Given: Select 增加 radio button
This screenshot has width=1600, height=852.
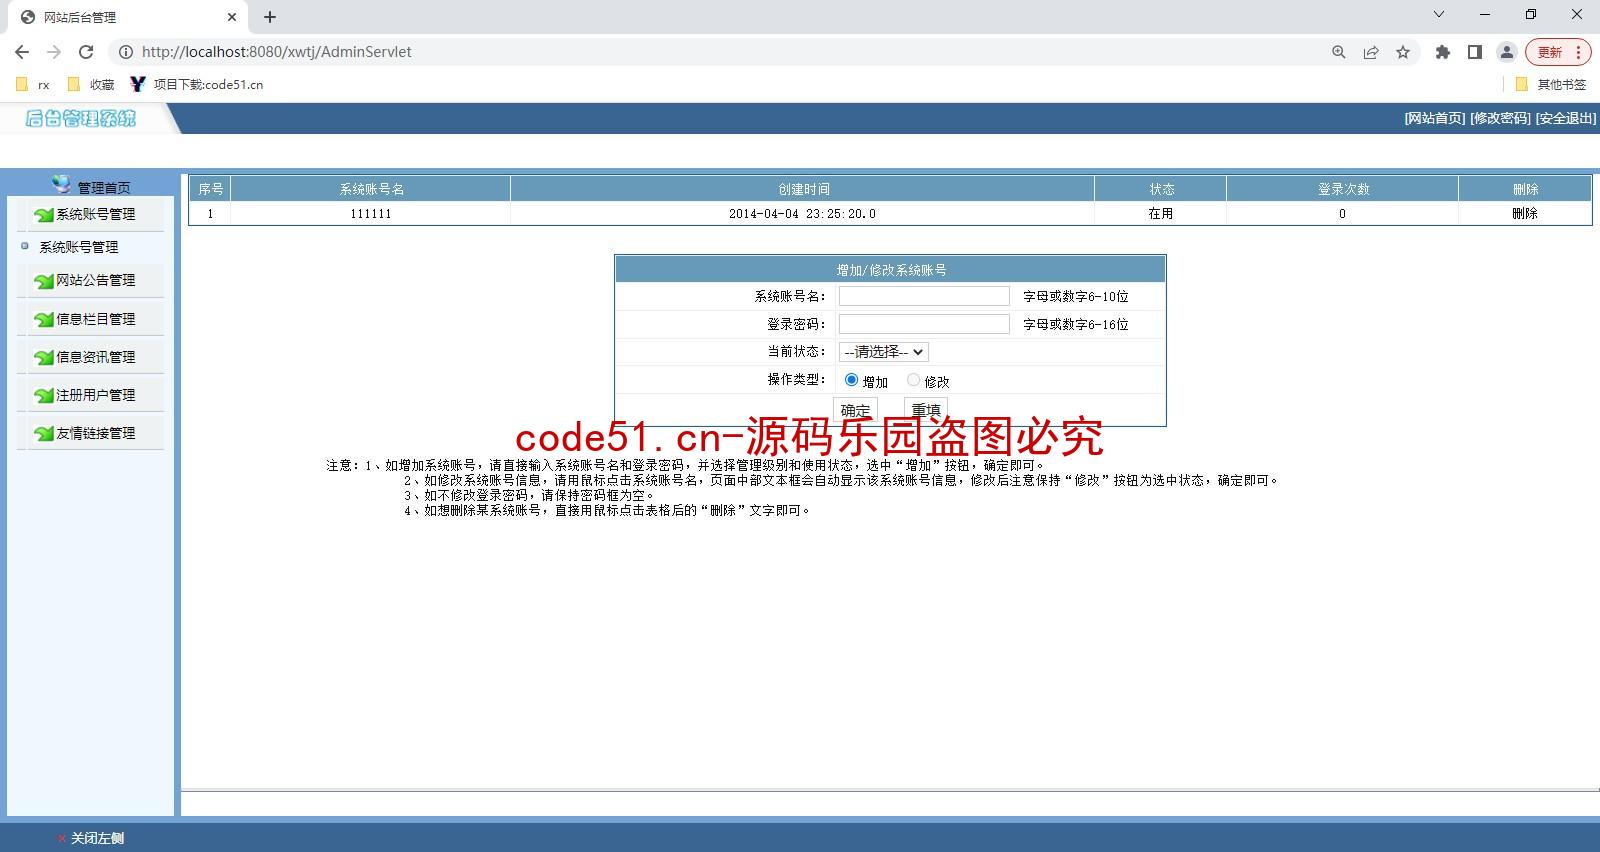Looking at the screenshot, I should coord(851,380).
